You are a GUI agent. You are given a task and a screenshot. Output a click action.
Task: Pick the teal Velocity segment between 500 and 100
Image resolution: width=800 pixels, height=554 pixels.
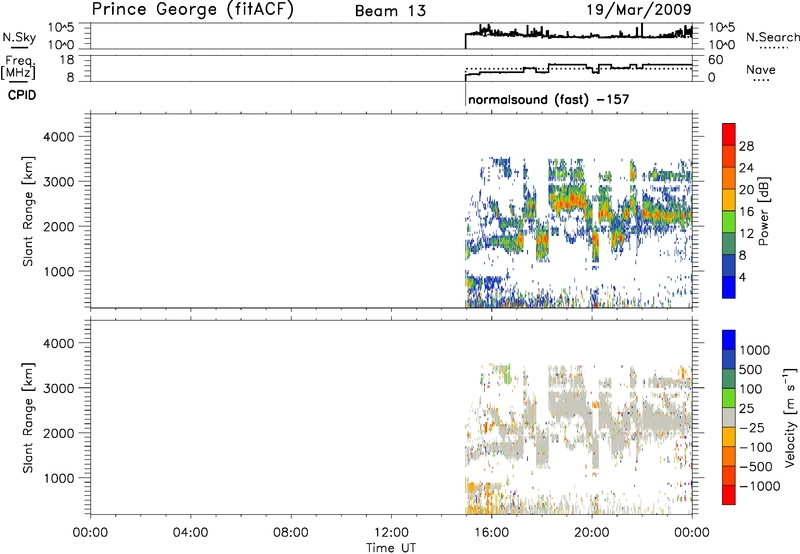[729, 379]
